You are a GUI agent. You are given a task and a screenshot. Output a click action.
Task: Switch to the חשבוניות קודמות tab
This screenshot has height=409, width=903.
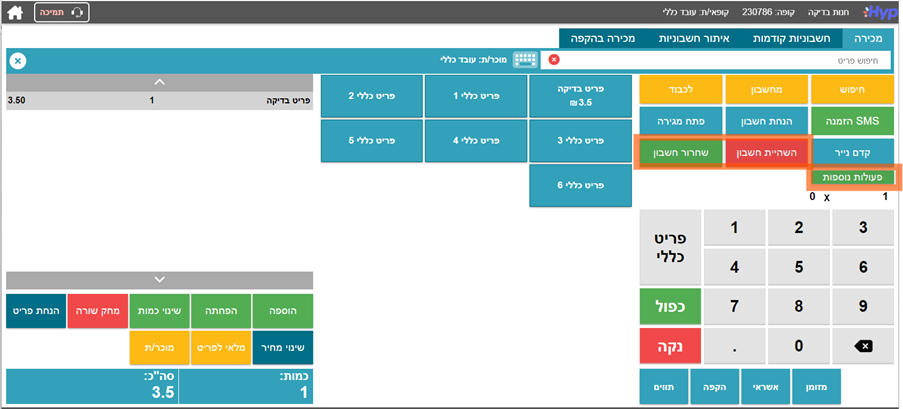(x=788, y=38)
